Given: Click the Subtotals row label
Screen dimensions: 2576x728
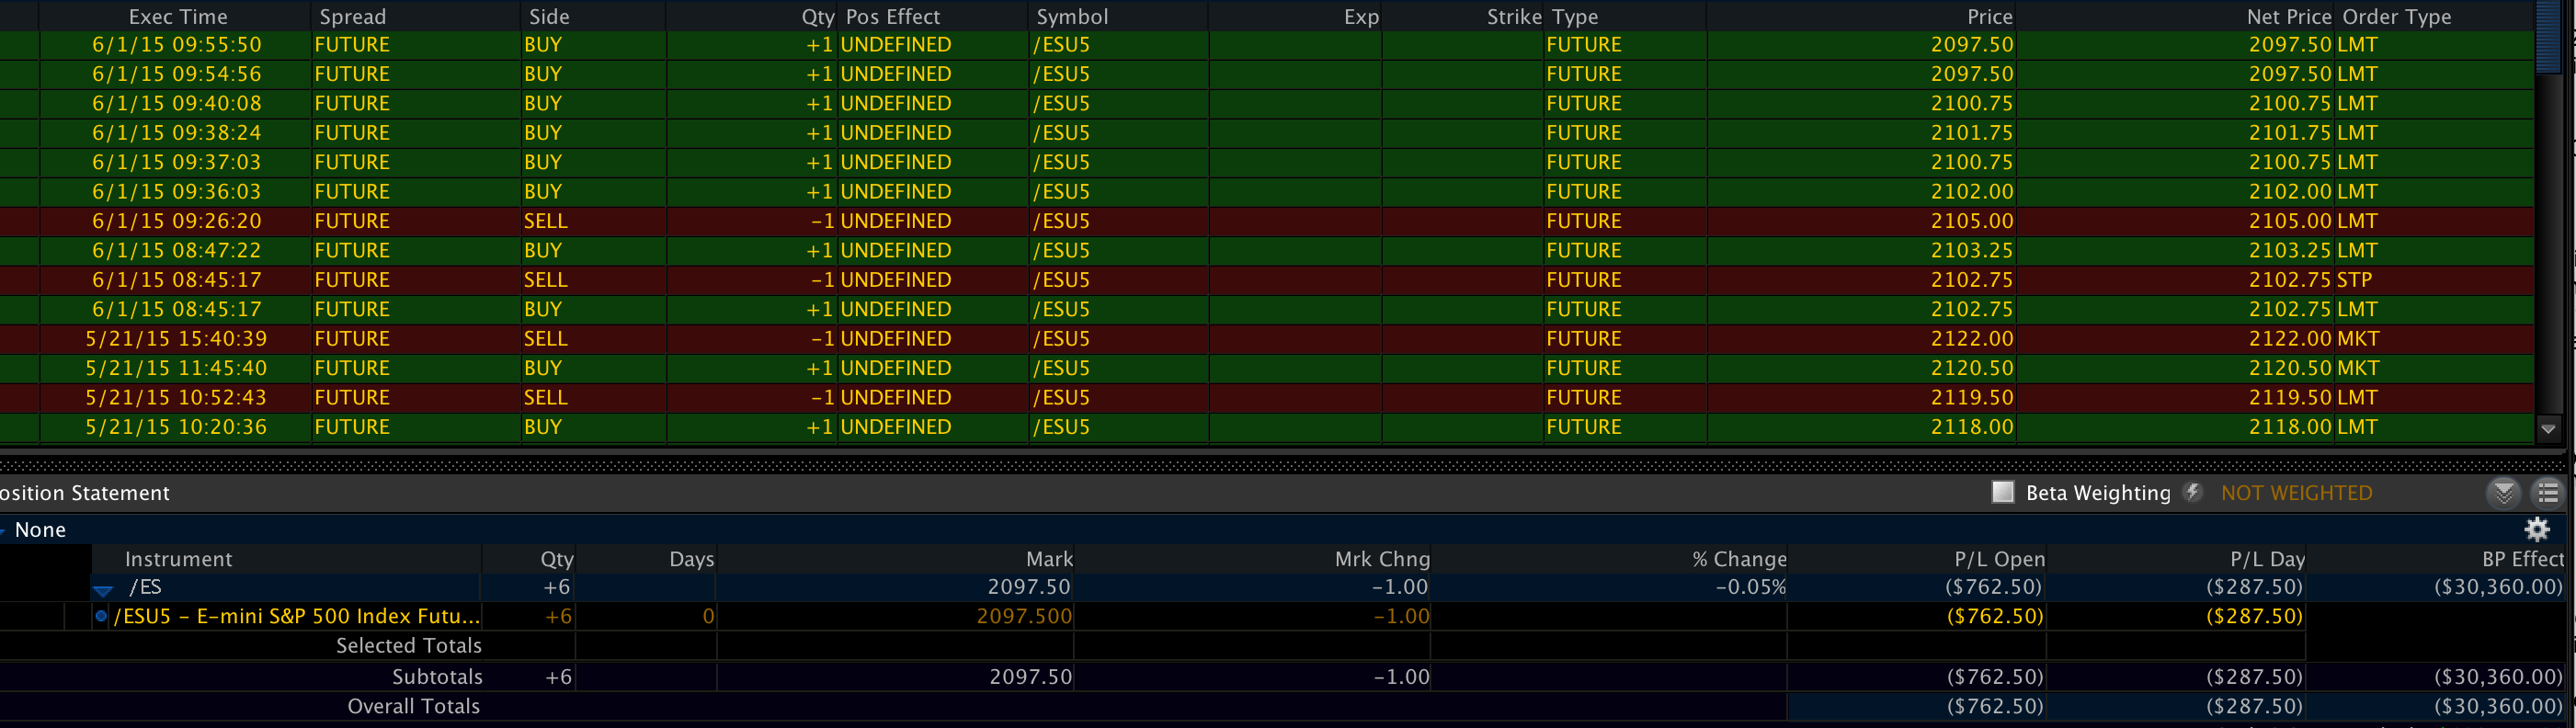Looking at the screenshot, I should click(x=437, y=677).
